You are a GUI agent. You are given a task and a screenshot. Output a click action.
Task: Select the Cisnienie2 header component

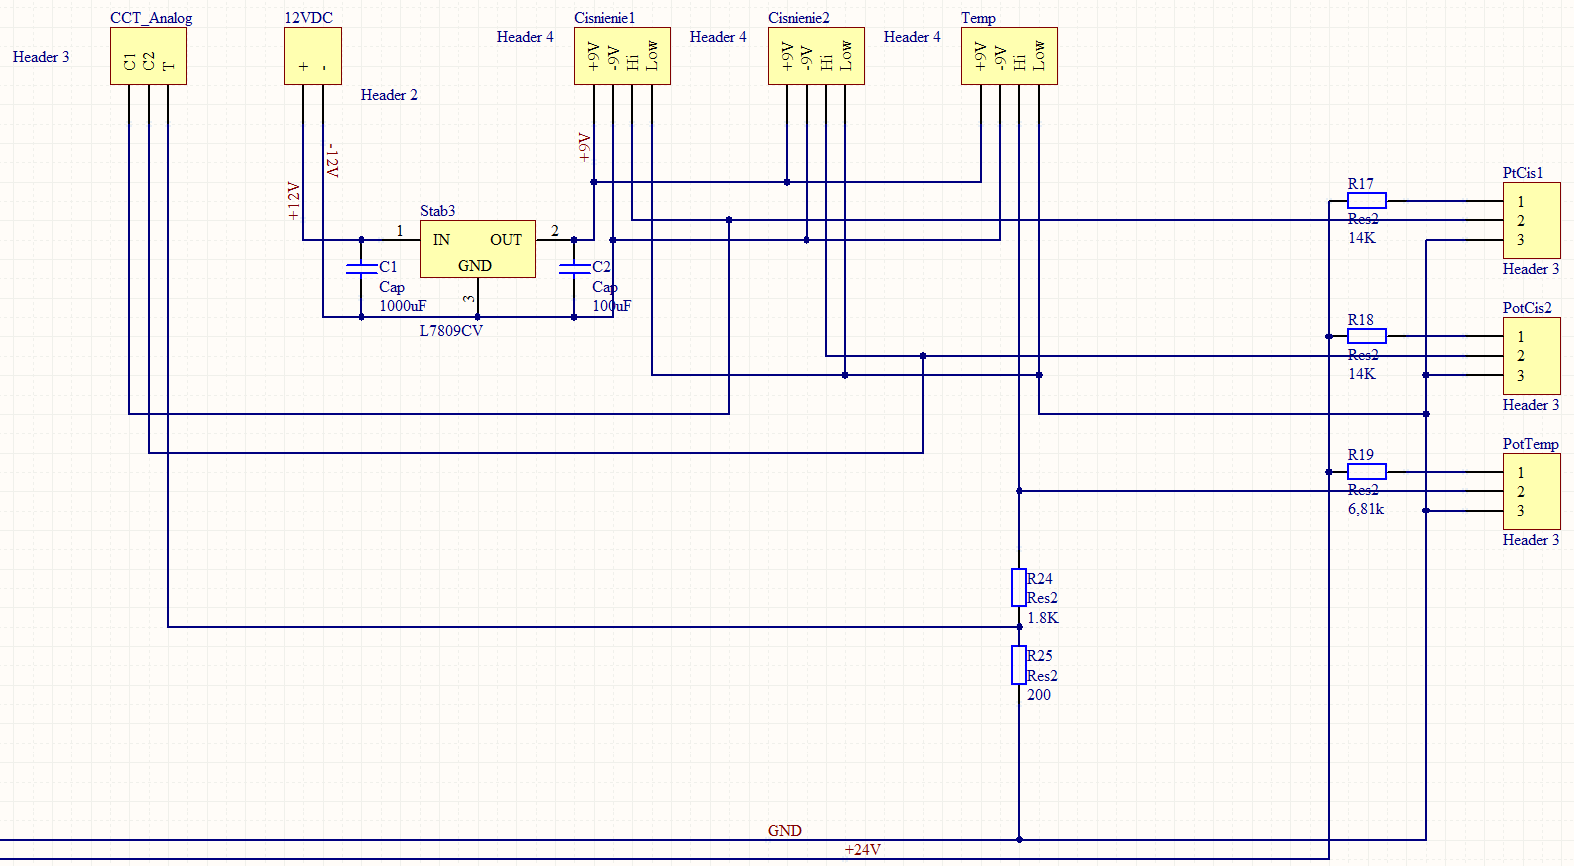pos(816,56)
